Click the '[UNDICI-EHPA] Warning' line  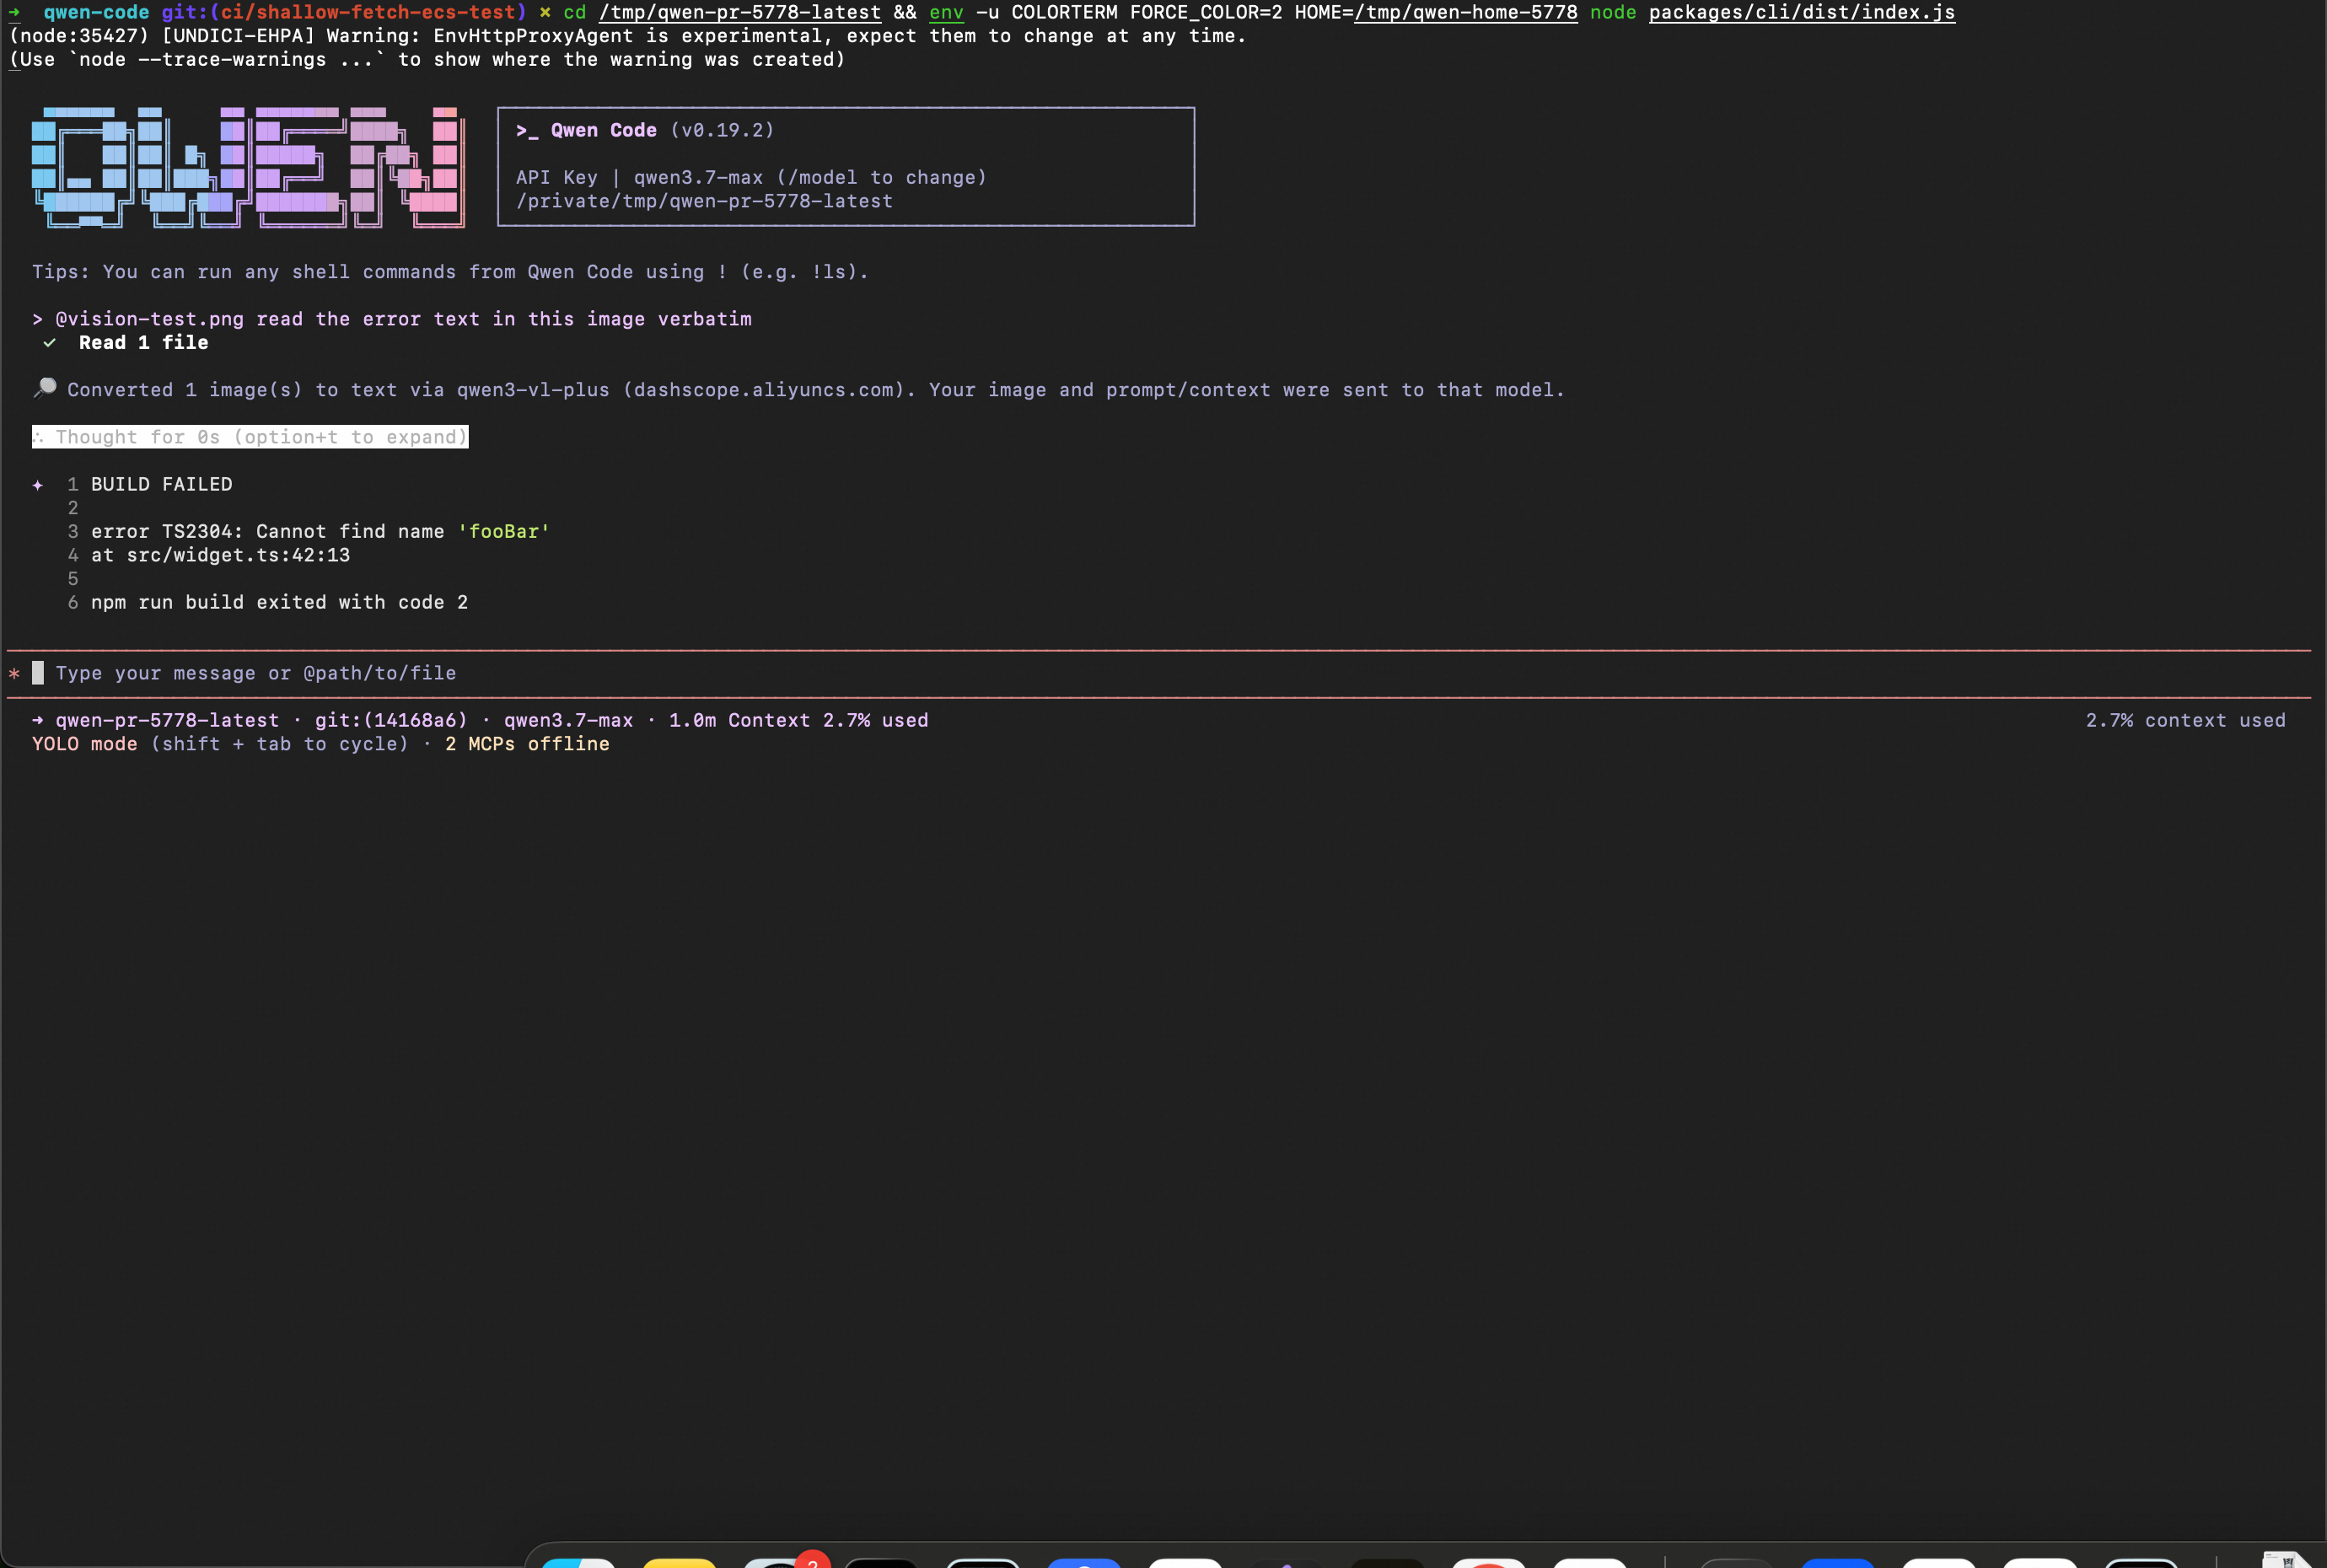[628, 36]
